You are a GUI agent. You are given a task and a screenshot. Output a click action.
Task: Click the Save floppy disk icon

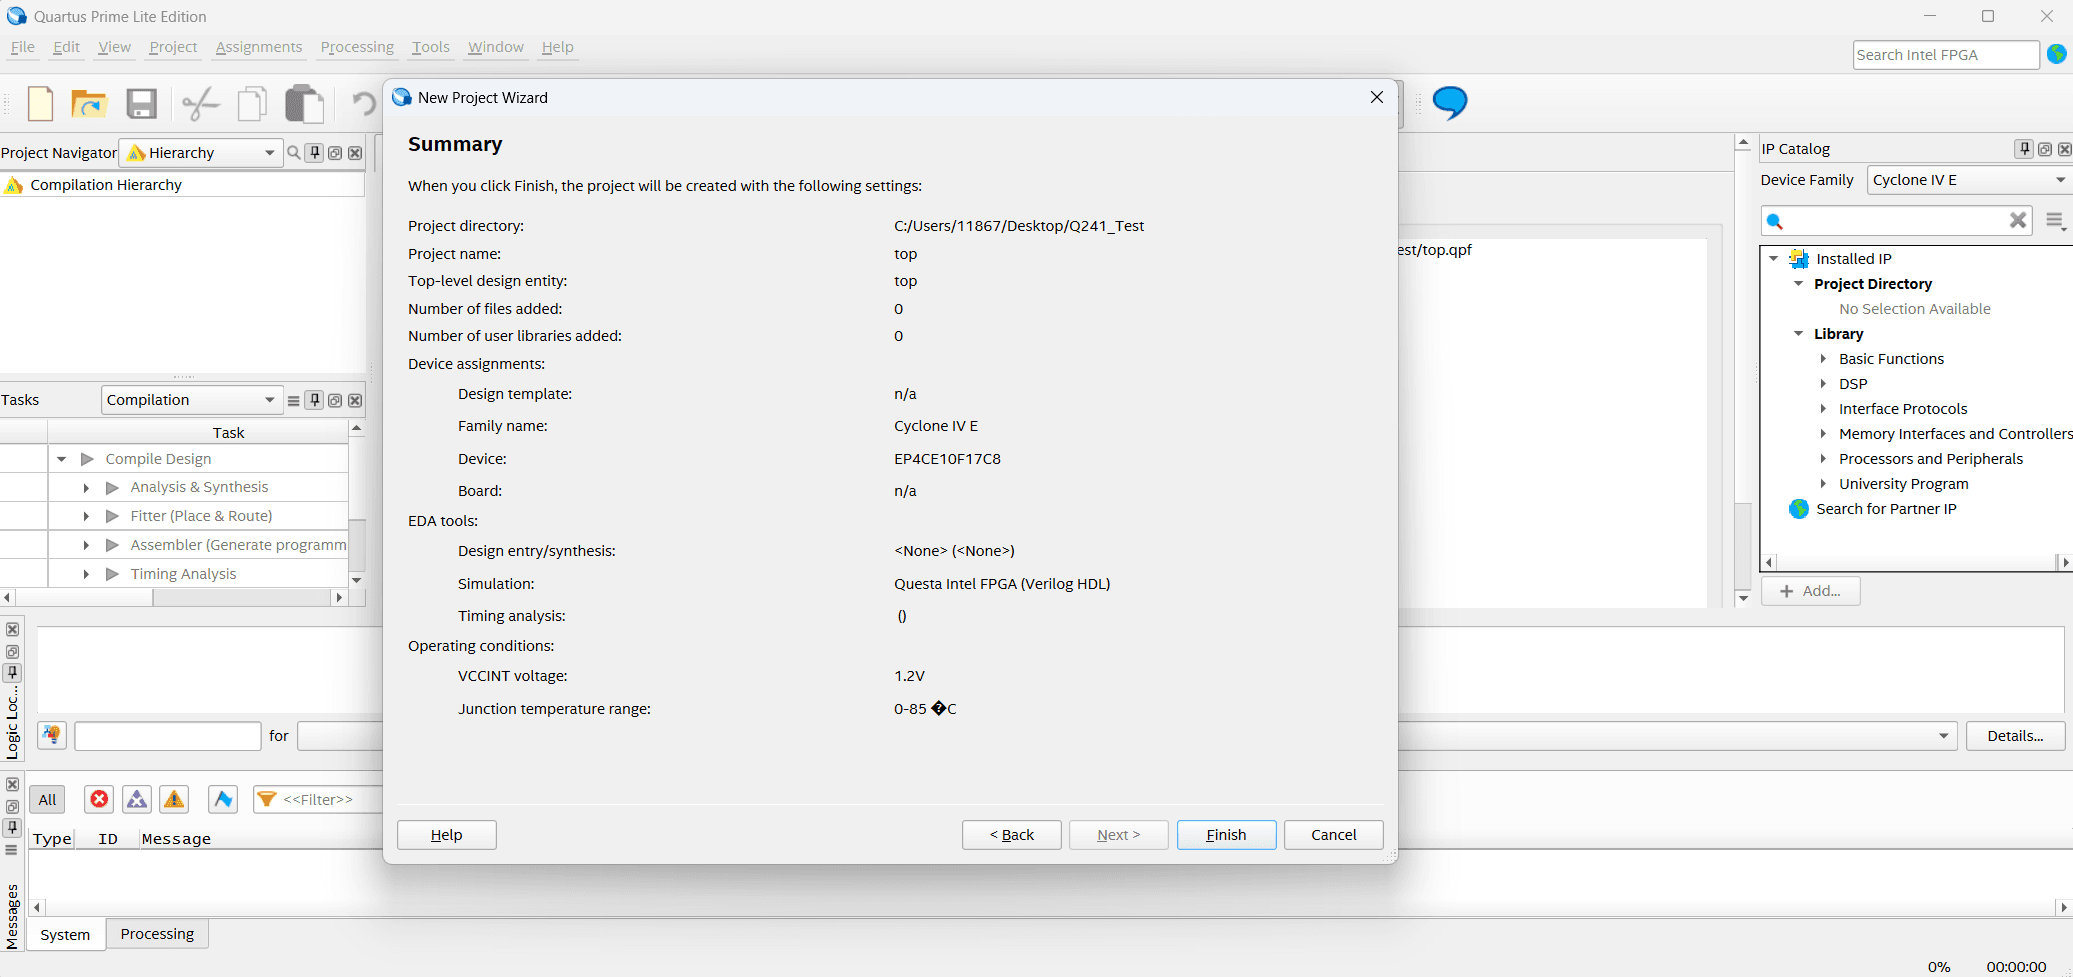click(141, 103)
